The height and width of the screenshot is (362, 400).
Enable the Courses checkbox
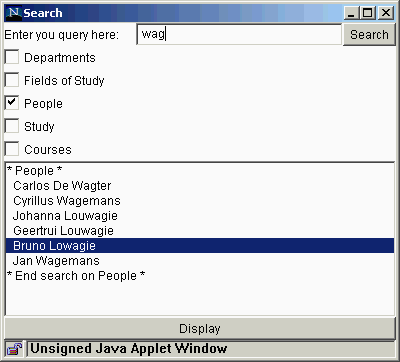12,149
